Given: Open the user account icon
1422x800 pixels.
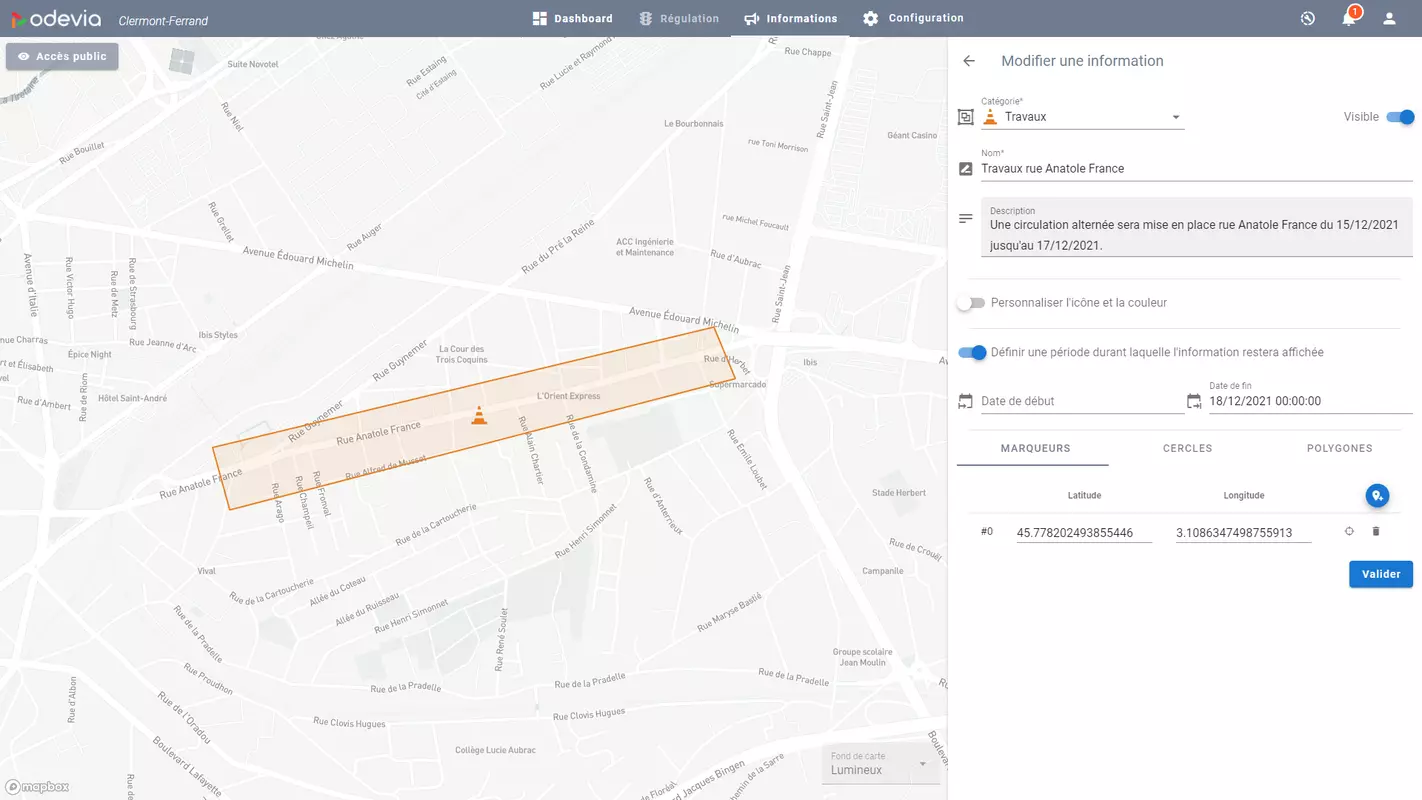Looking at the screenshot, I should (1389, 18).
